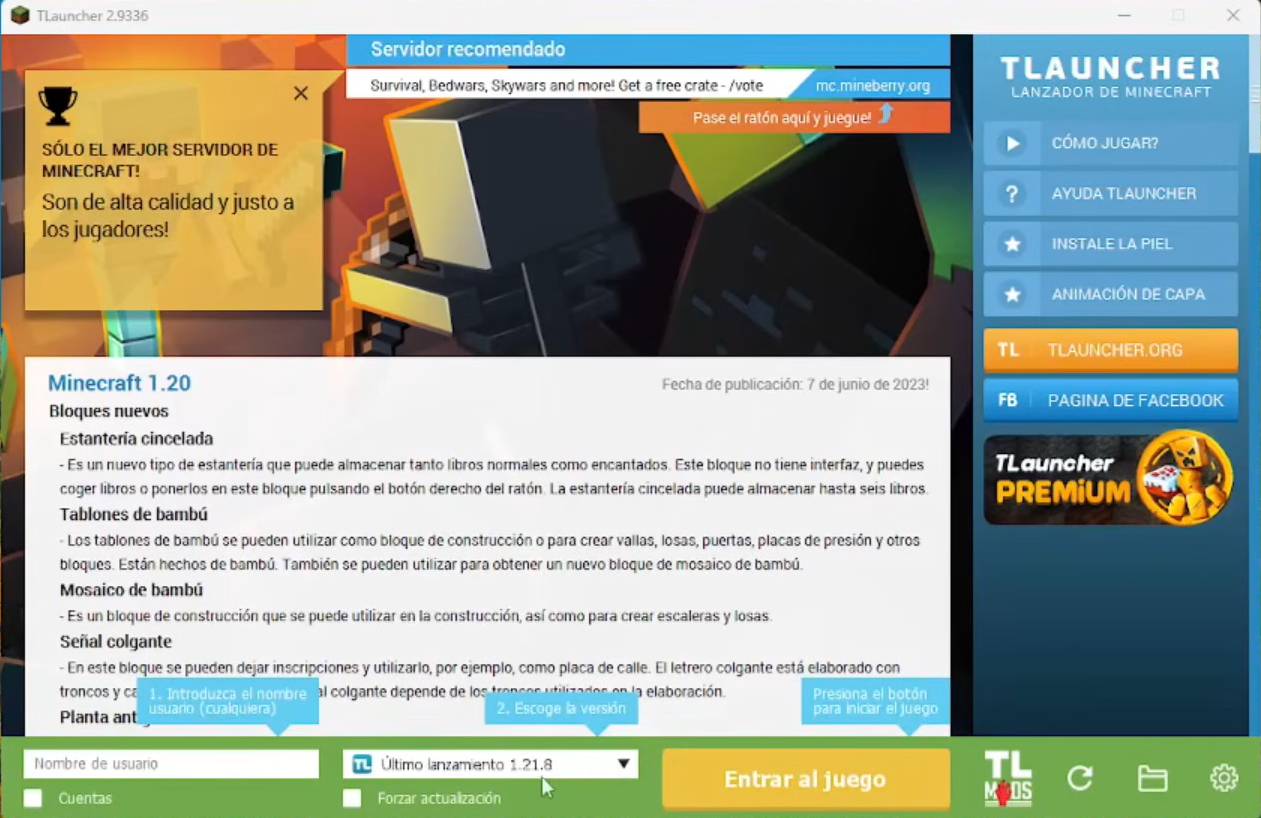Click the right sidebar scrollbar thumb

tap(1255, 95)
